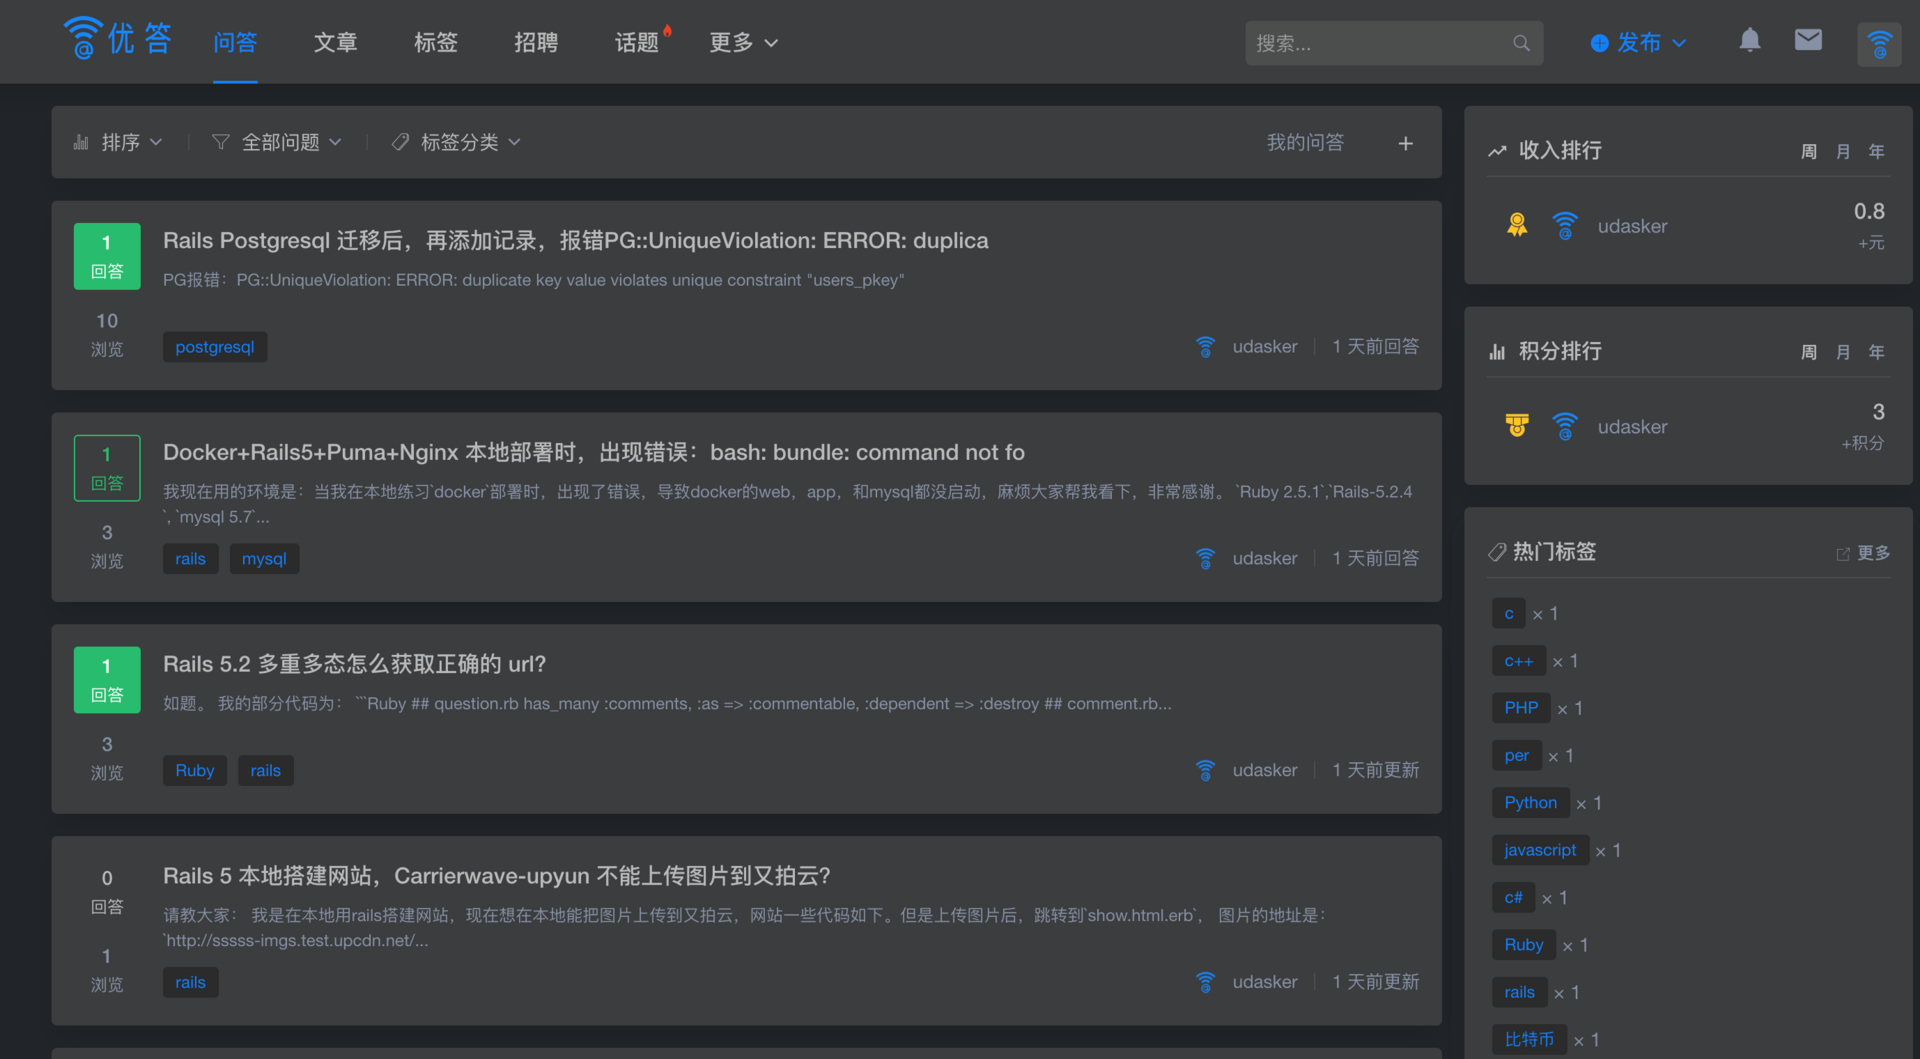
Task: Open 更多 in 热门标签
Action: [x=1873, y=554]
